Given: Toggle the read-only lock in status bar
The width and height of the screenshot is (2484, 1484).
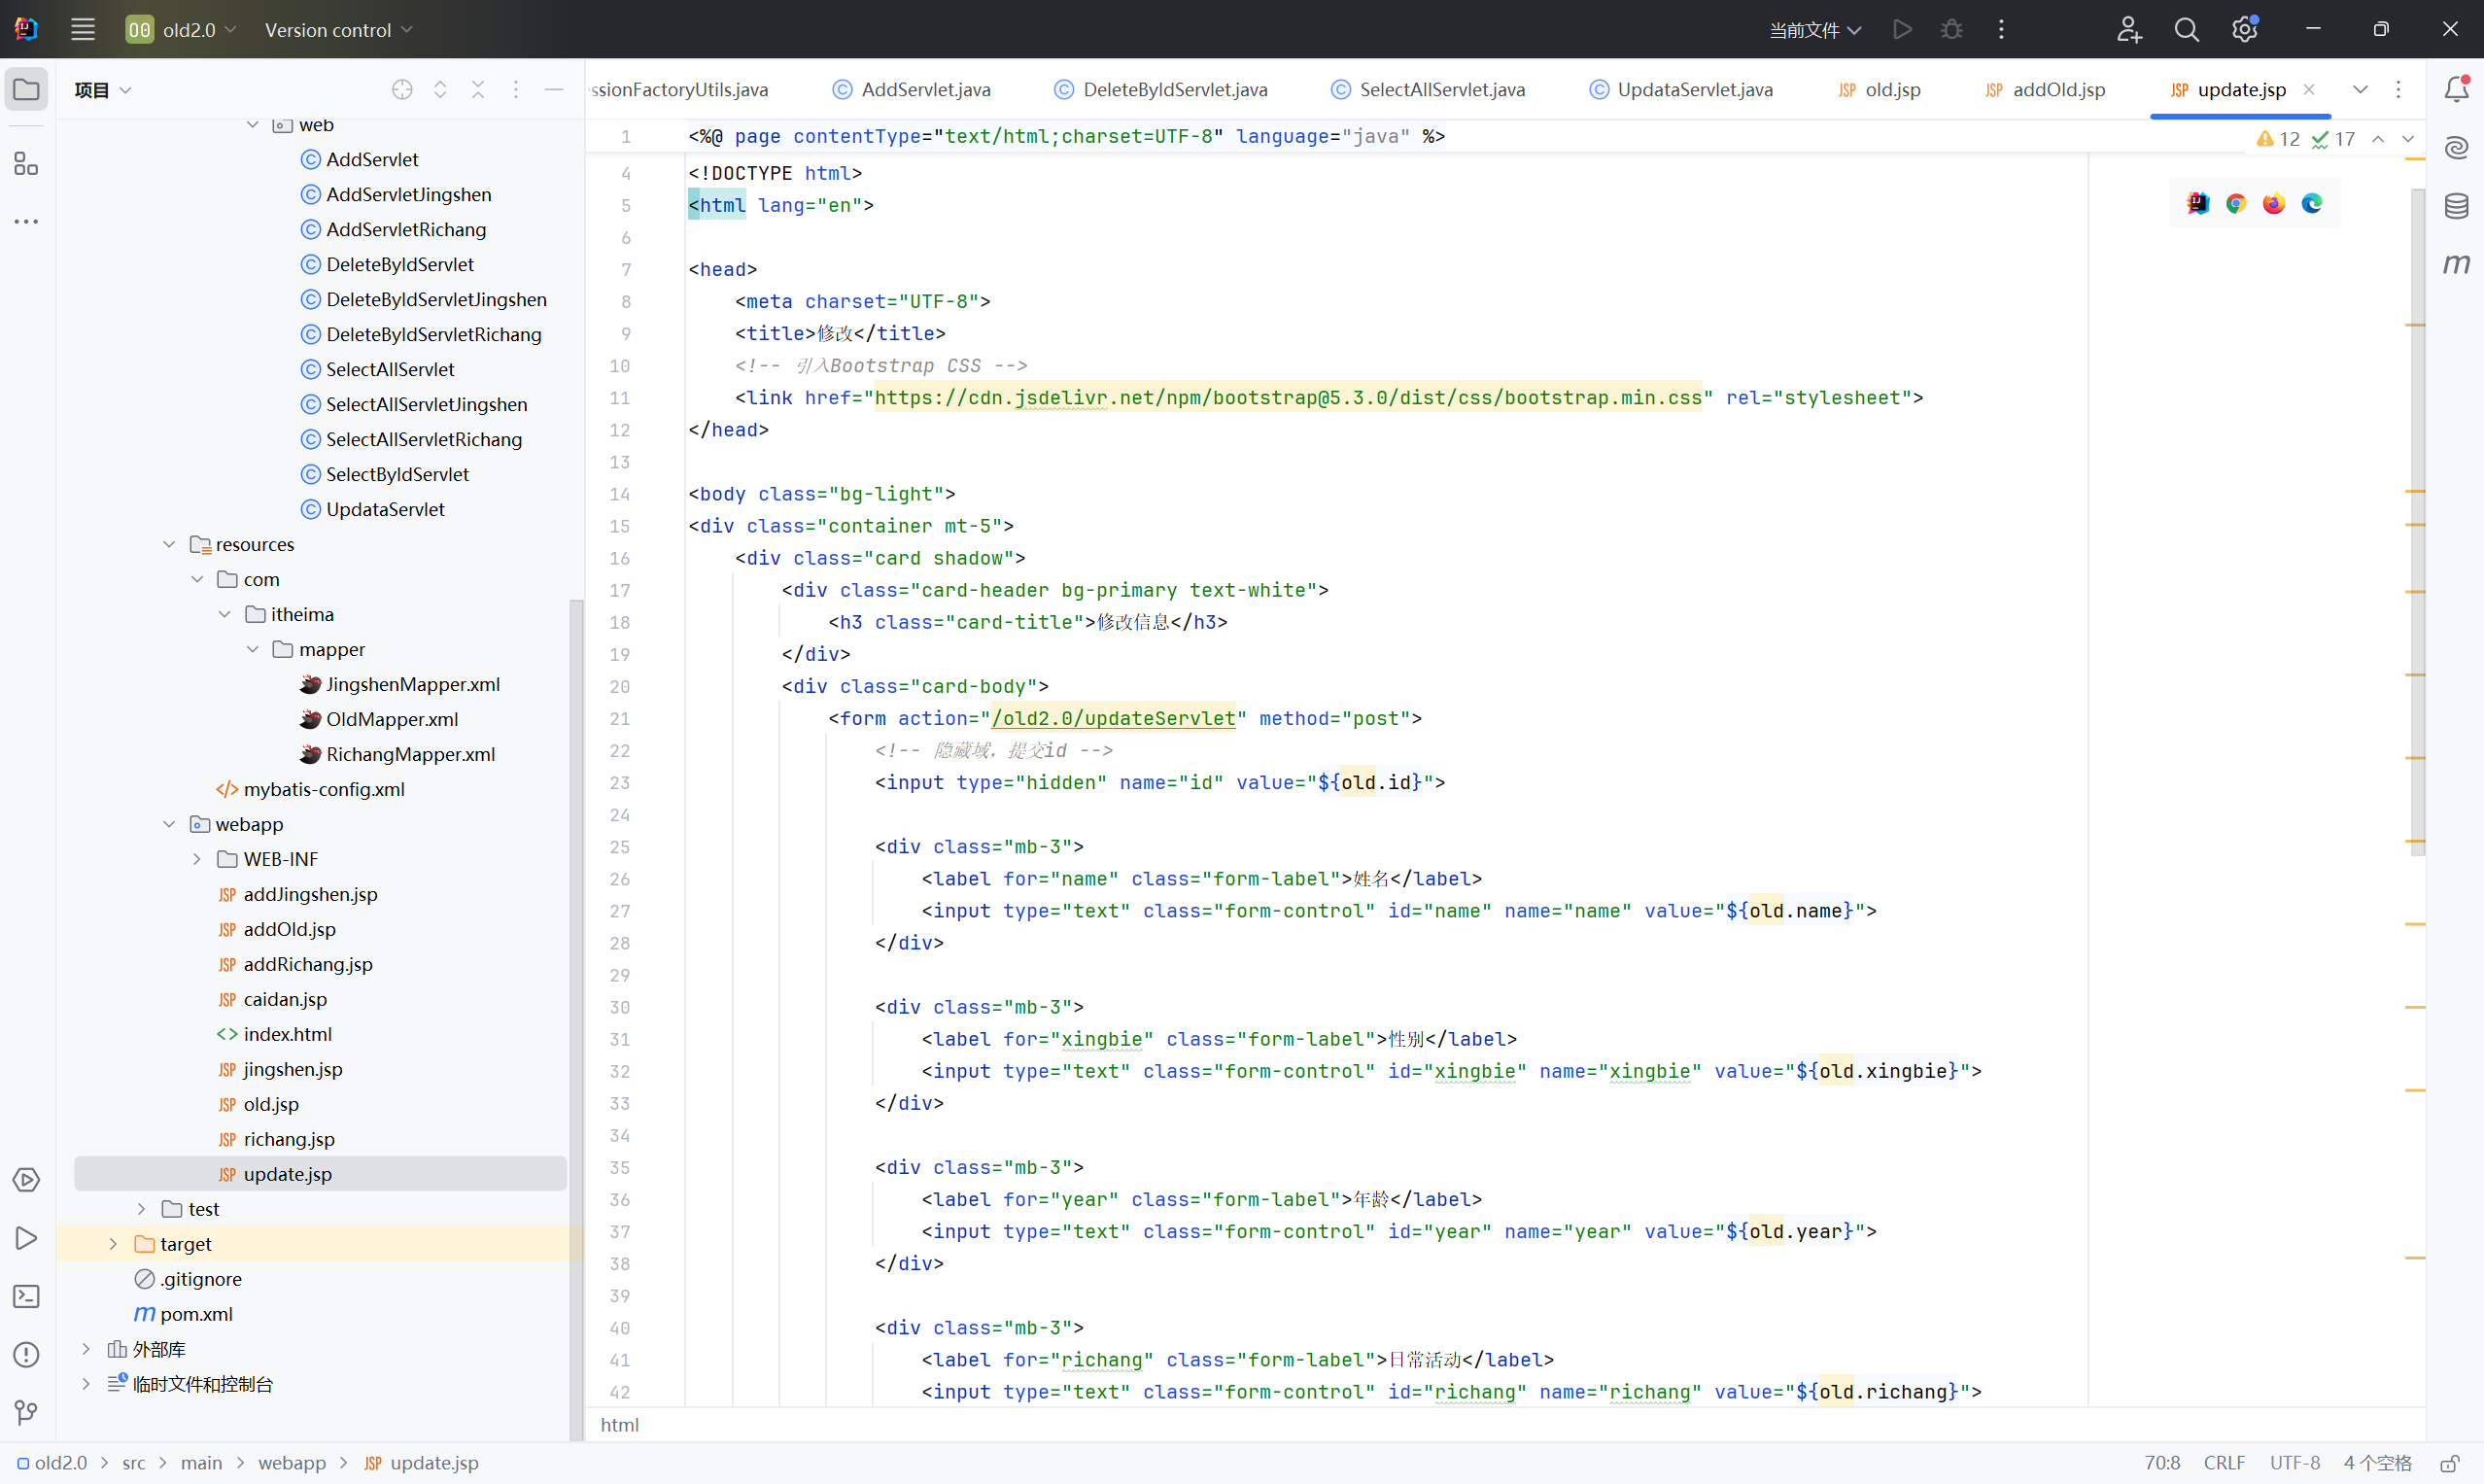Looking at the screenshot, I should click(x=2449, y=1463).
